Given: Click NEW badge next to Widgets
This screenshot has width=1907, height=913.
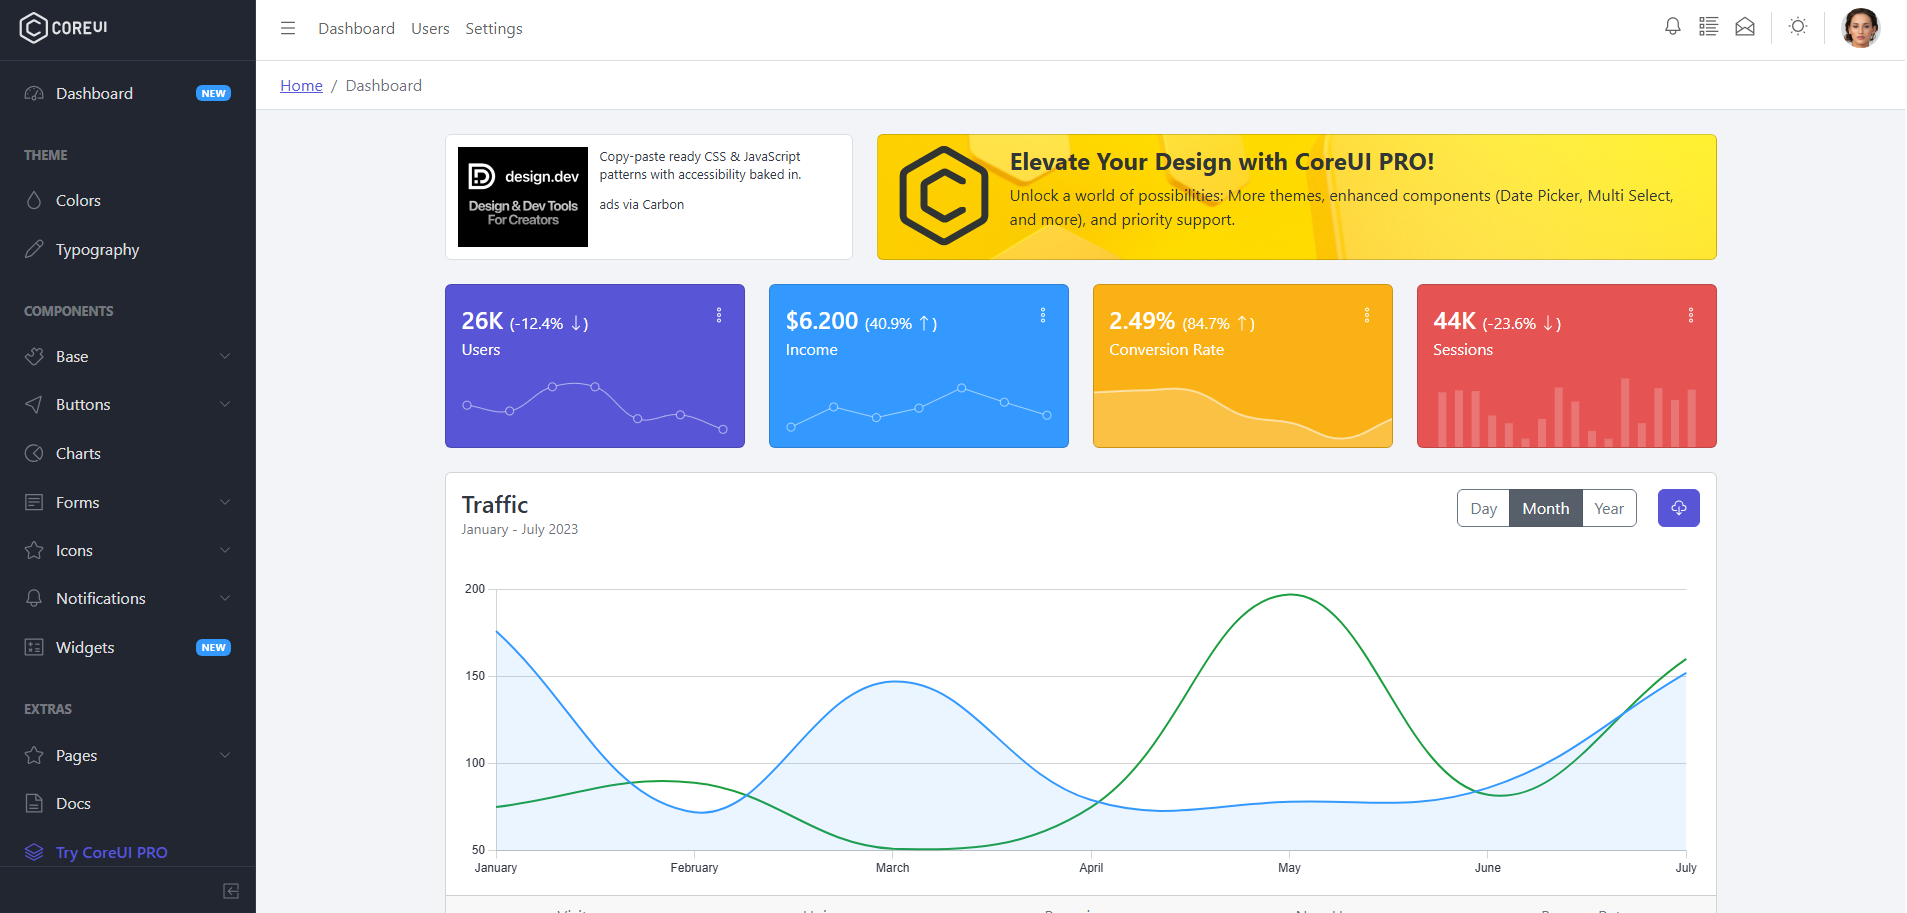Looking at the screenshot, I should (x=214, y=647).
